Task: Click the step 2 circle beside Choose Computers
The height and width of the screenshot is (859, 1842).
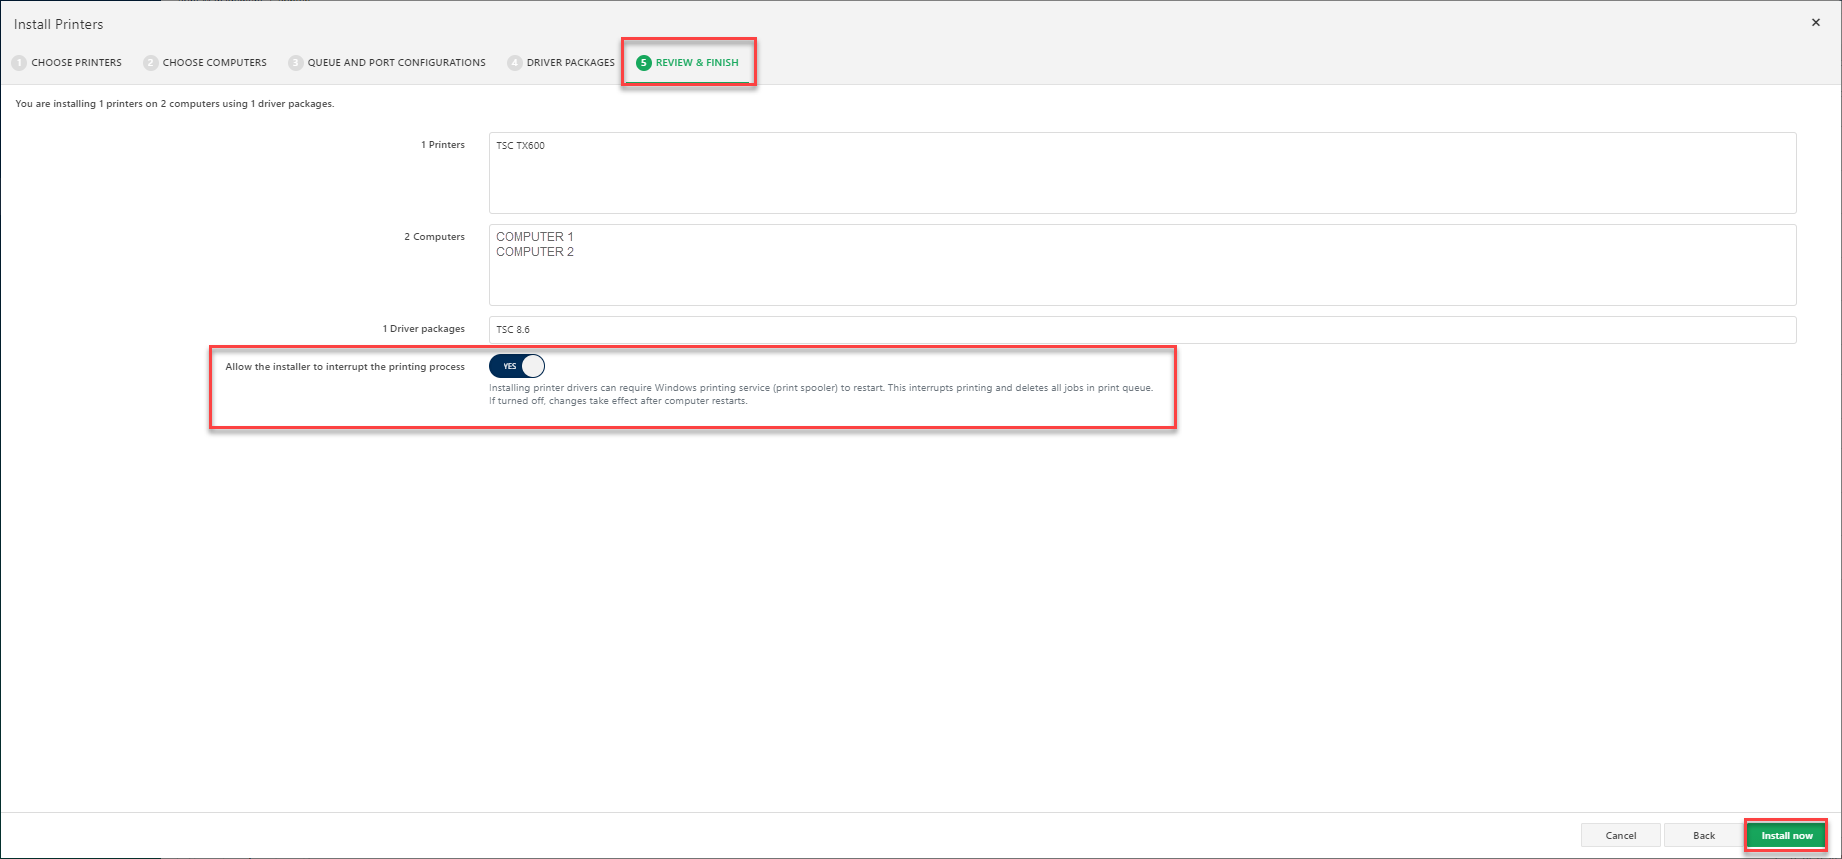Action: point(151,63)
